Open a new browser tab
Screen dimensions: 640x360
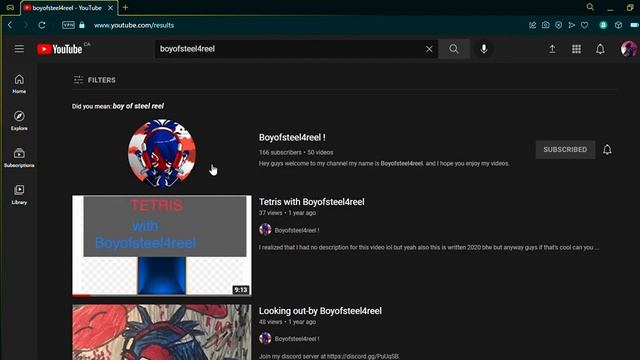125,7
